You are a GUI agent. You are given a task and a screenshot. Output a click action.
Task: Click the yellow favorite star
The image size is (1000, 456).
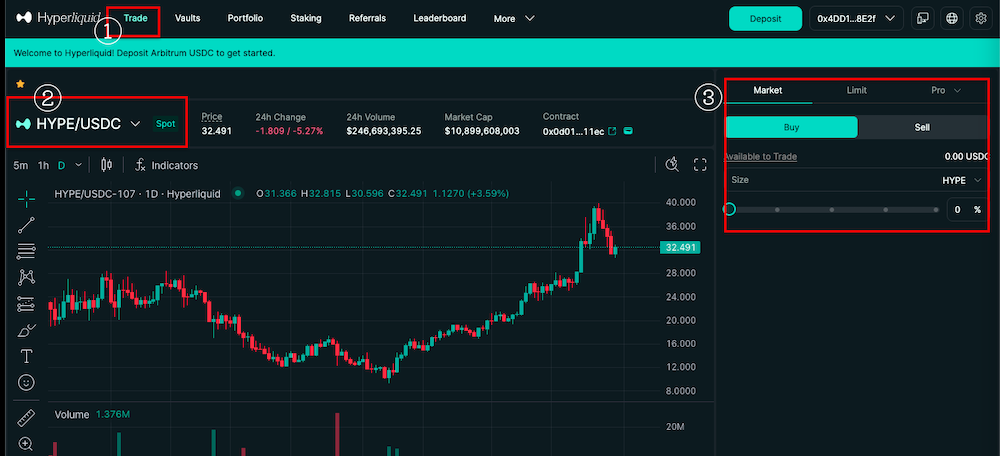[x=20, y=84]
